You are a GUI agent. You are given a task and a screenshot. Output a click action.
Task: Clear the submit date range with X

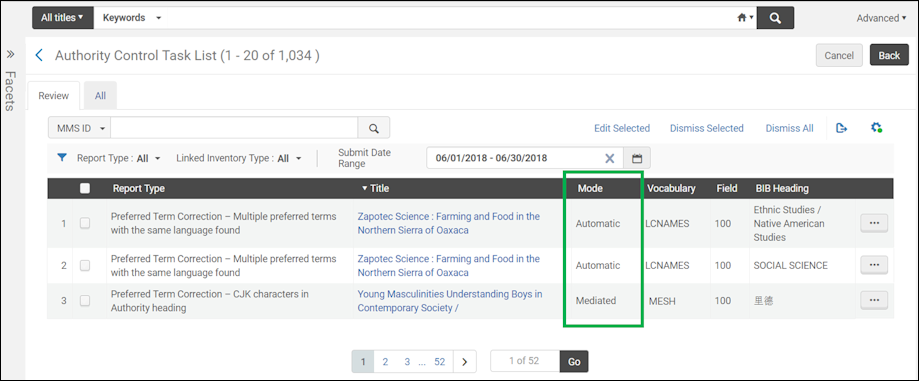[610, 158]
